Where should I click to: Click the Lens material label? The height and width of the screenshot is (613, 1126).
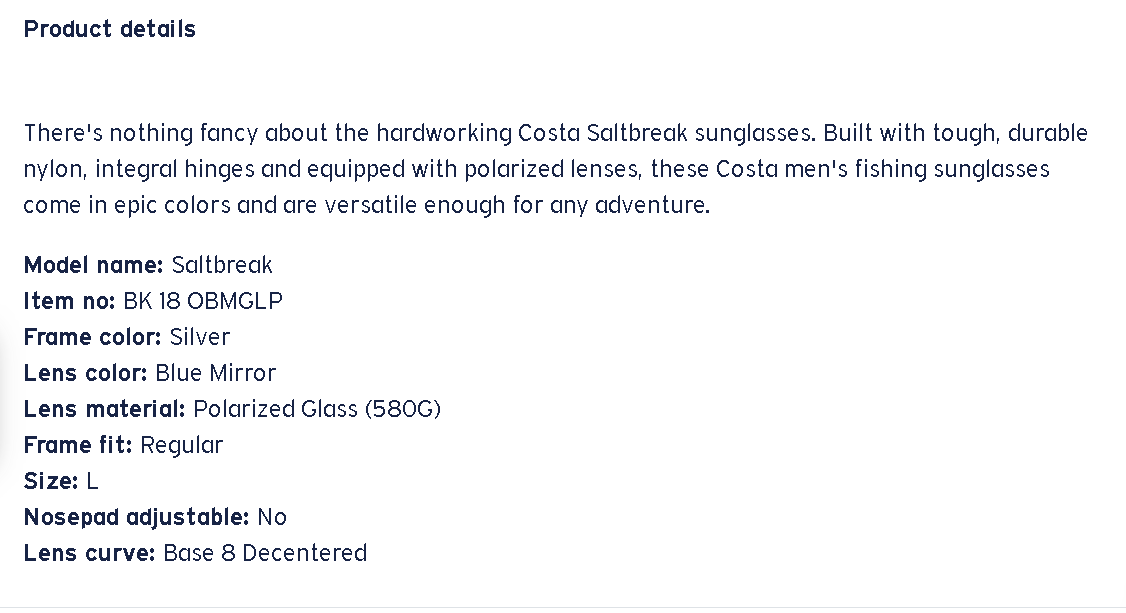[104, 409]
